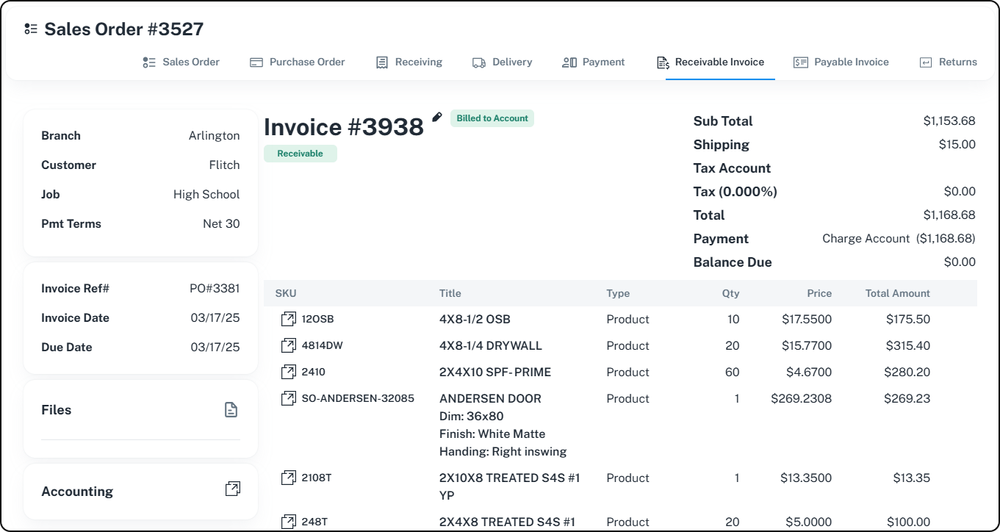Open the SO-ANDERSEN-32085 link icon
Viewport: 1000px width, 532px height.
point(288,398)
